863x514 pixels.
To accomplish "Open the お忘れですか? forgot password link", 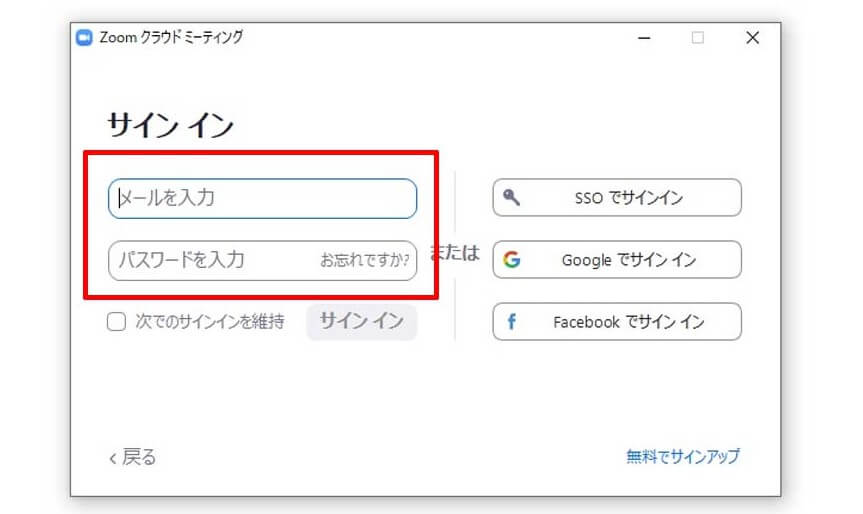I will tap(365, 260).
